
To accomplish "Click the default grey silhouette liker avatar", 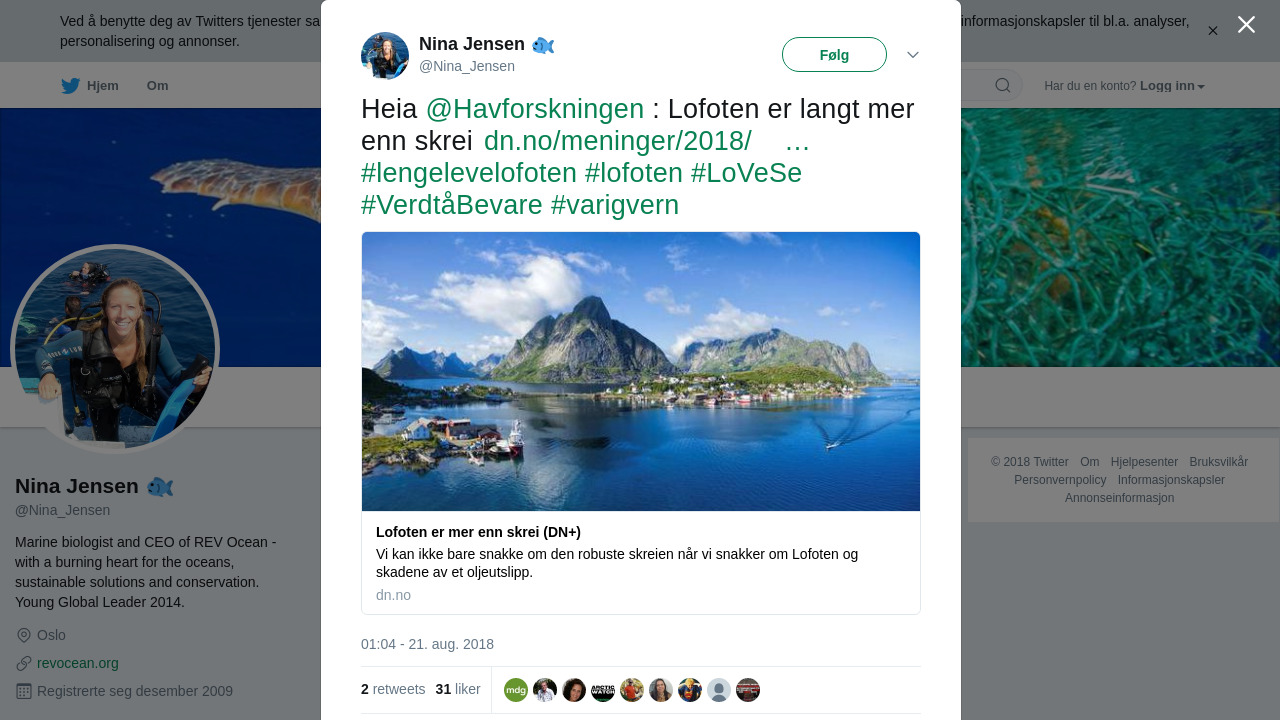I will tap(719, 690).
